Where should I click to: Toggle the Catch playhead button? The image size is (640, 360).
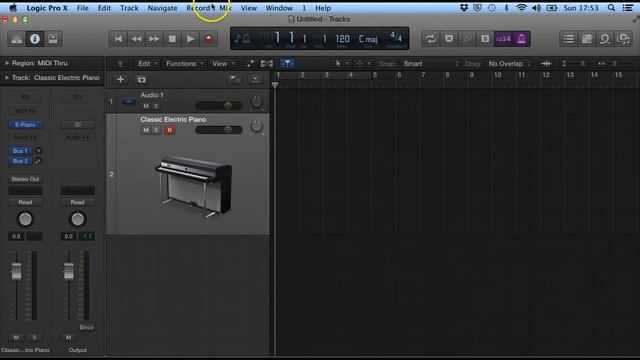(287, 64)
